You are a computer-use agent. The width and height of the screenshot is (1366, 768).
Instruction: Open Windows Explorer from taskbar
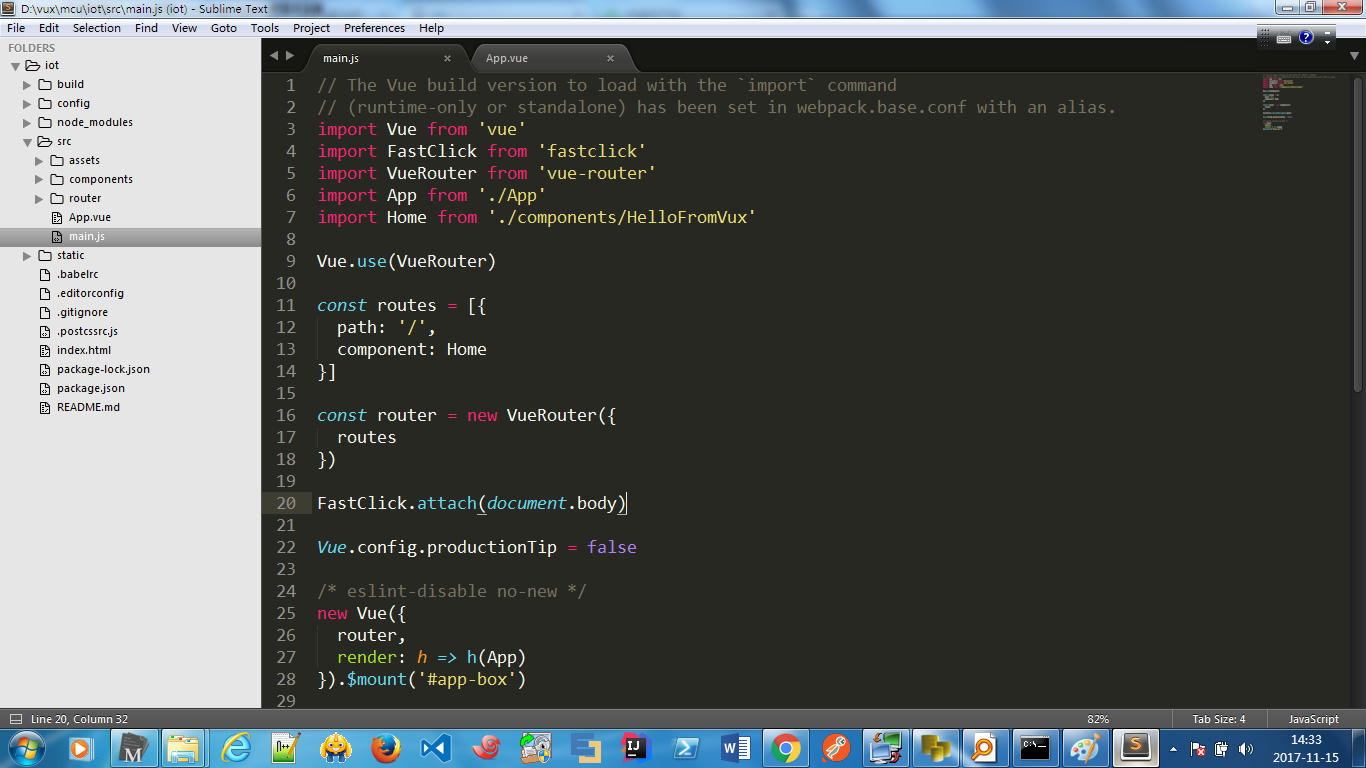pos(183,748)
